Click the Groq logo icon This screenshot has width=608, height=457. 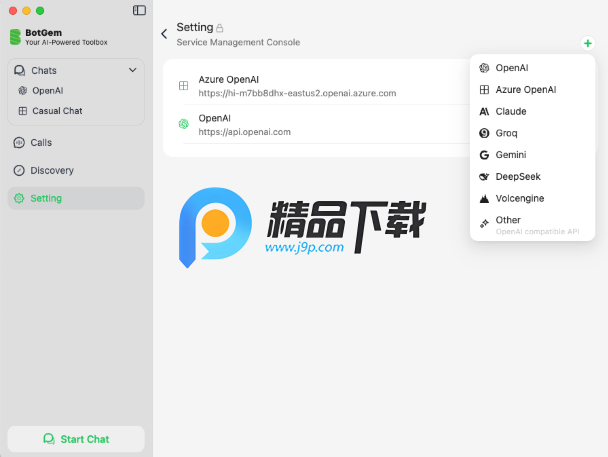484,133
